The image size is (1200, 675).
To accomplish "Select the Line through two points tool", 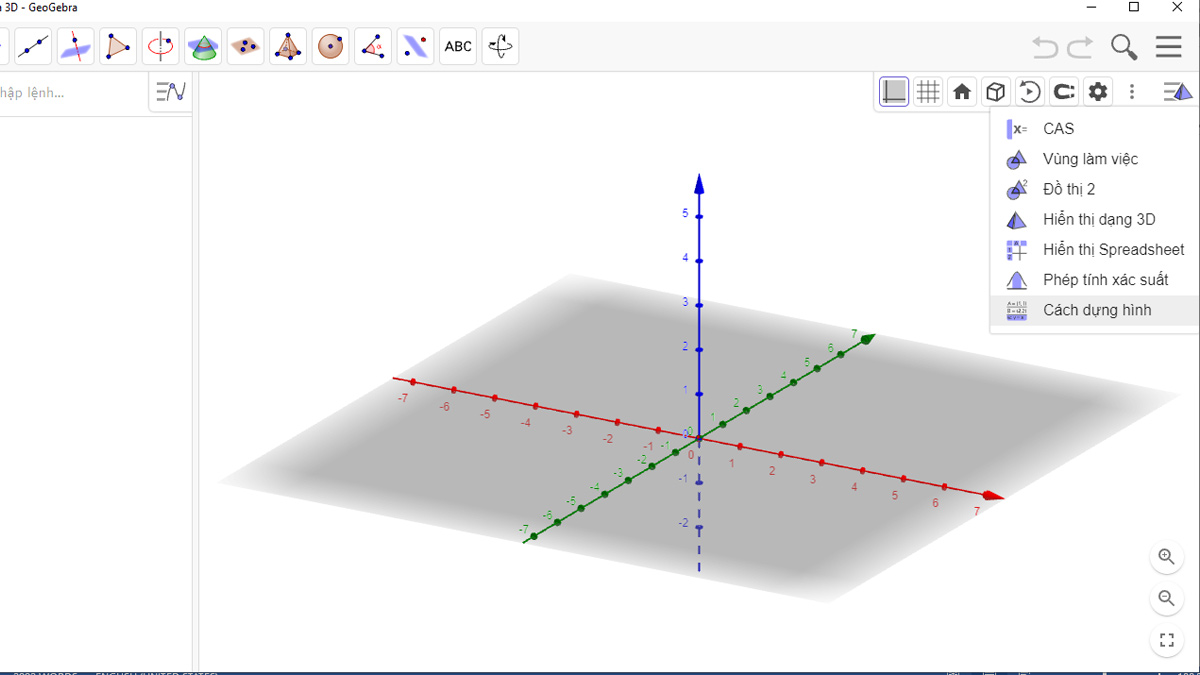I will click(x=34, y=46).
